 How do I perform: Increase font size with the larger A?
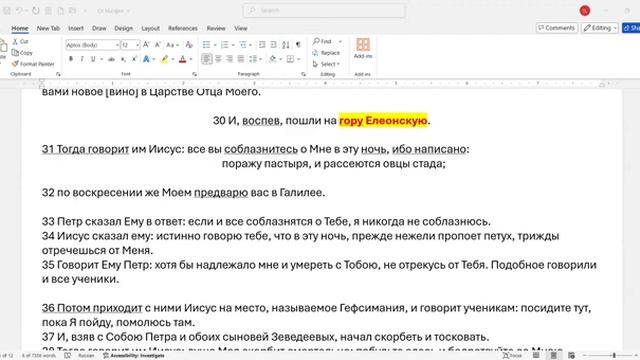[x=146, y=44]
